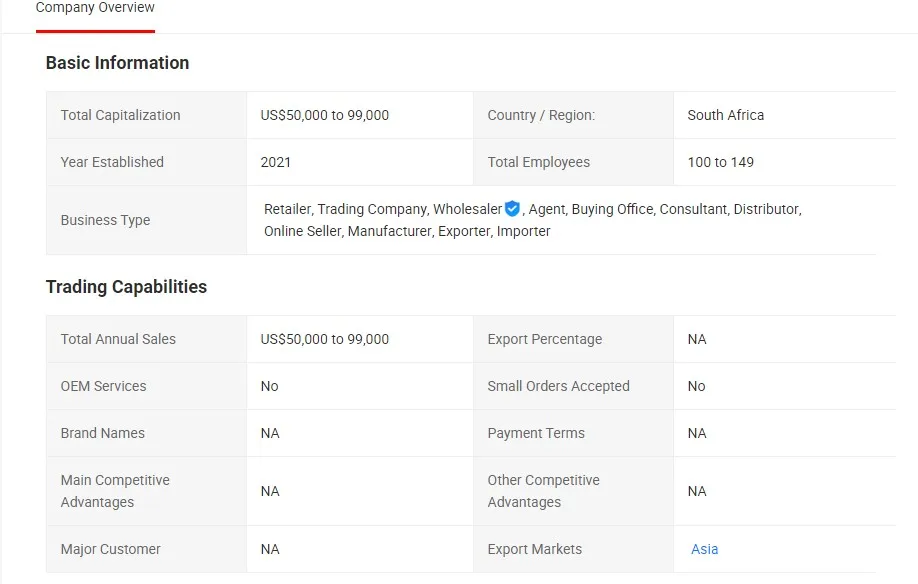The image size is (918, 584).
Task: Open the Company Overview tab
Action: 95,9
